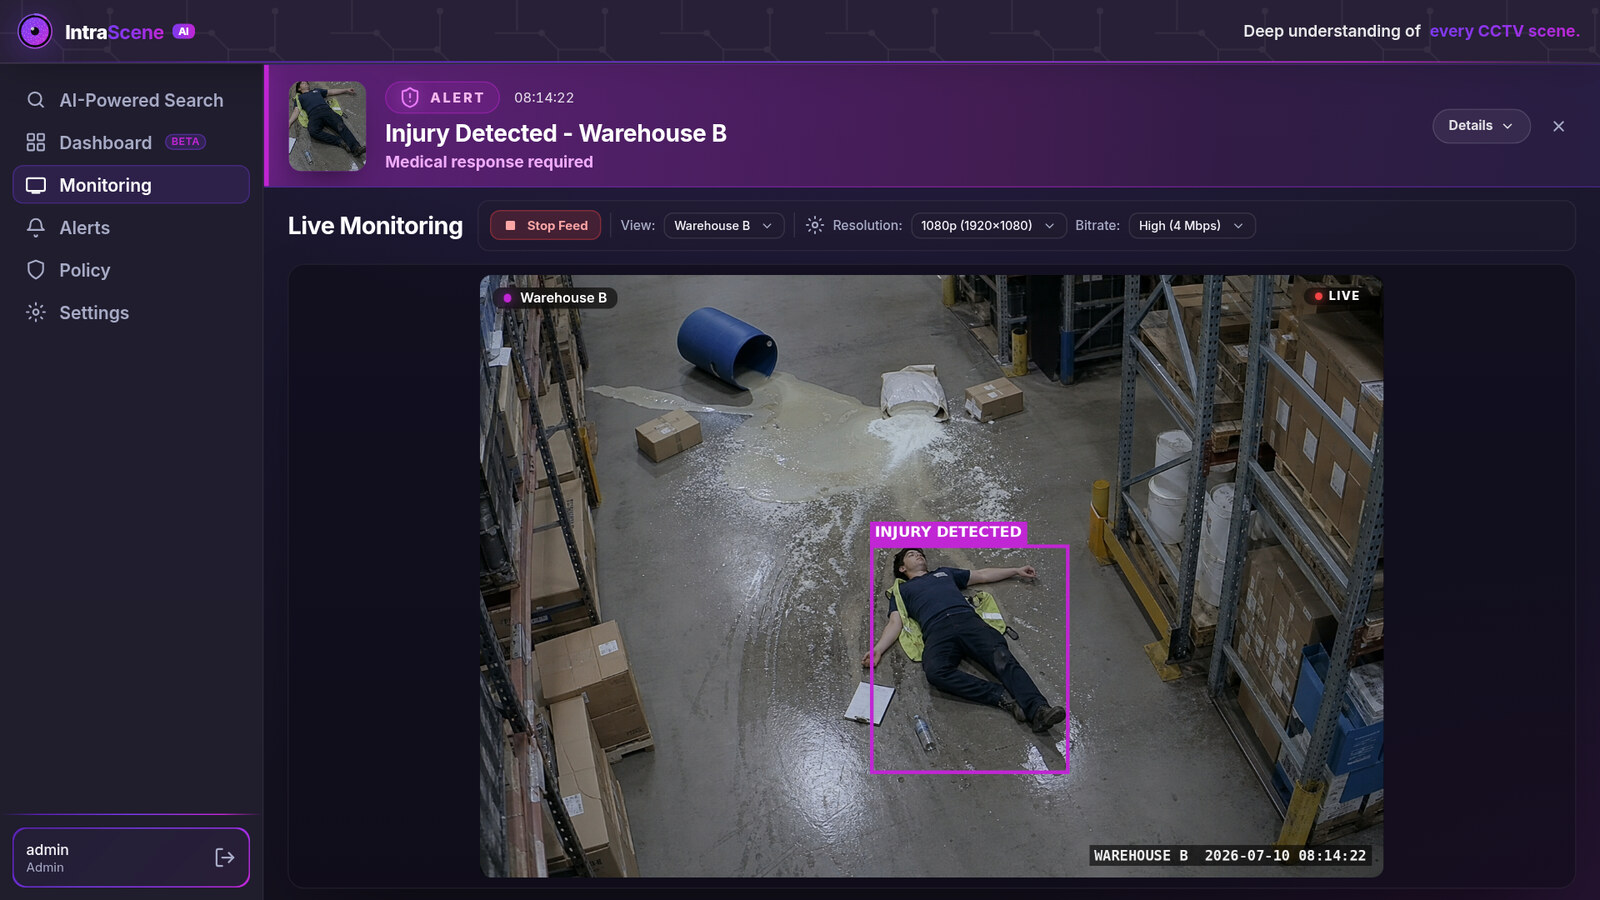1600x900 pixels.
Task: Click the Settings gear icon in sidebar
Action: [36, 312]
